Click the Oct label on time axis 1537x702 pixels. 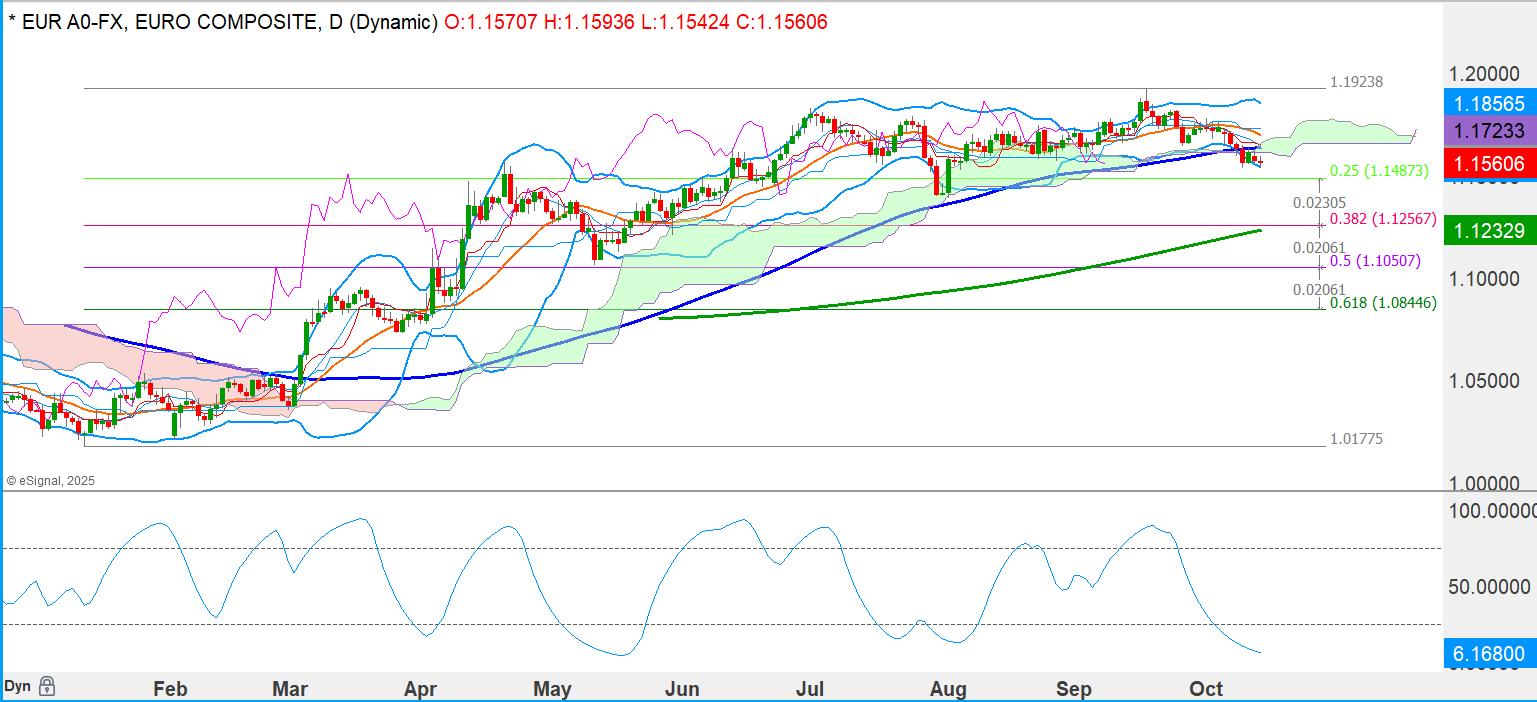click(1206, 689)
